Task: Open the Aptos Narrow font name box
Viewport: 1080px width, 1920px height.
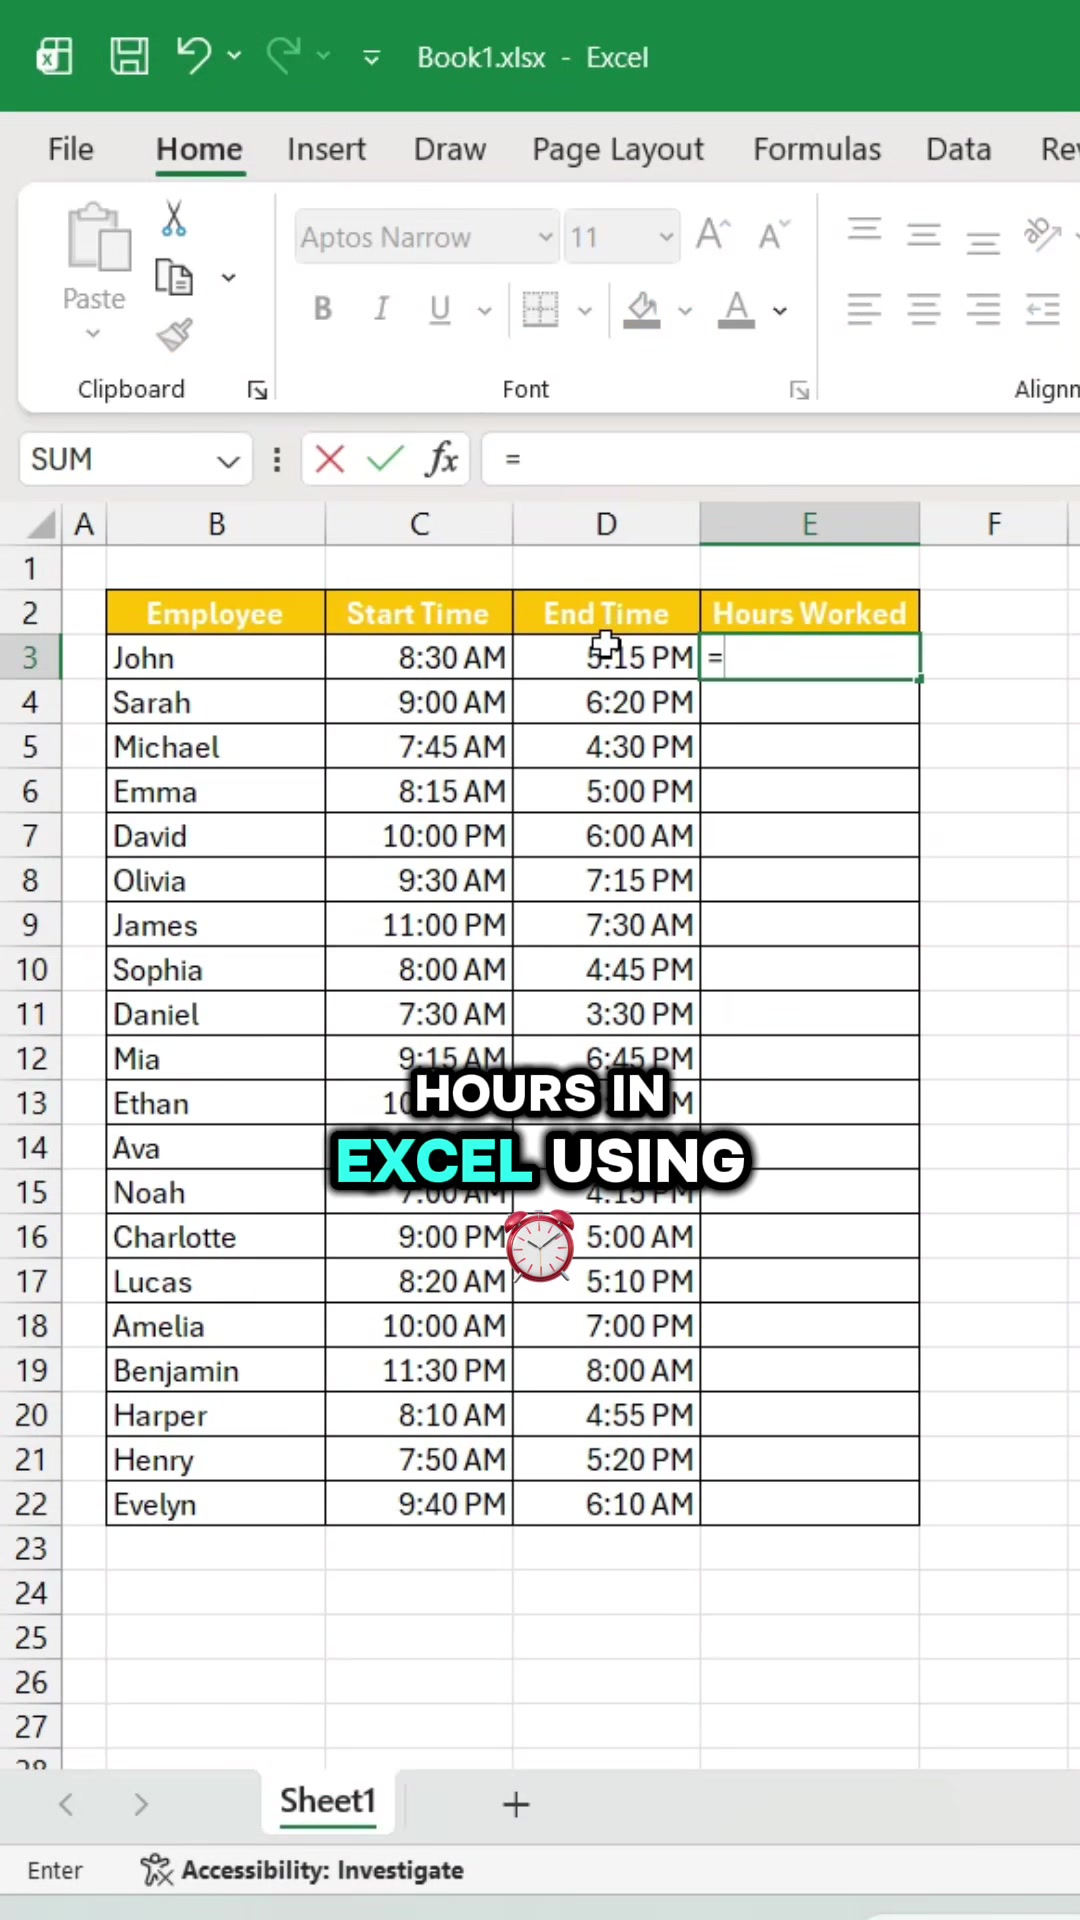Action: 427,237
